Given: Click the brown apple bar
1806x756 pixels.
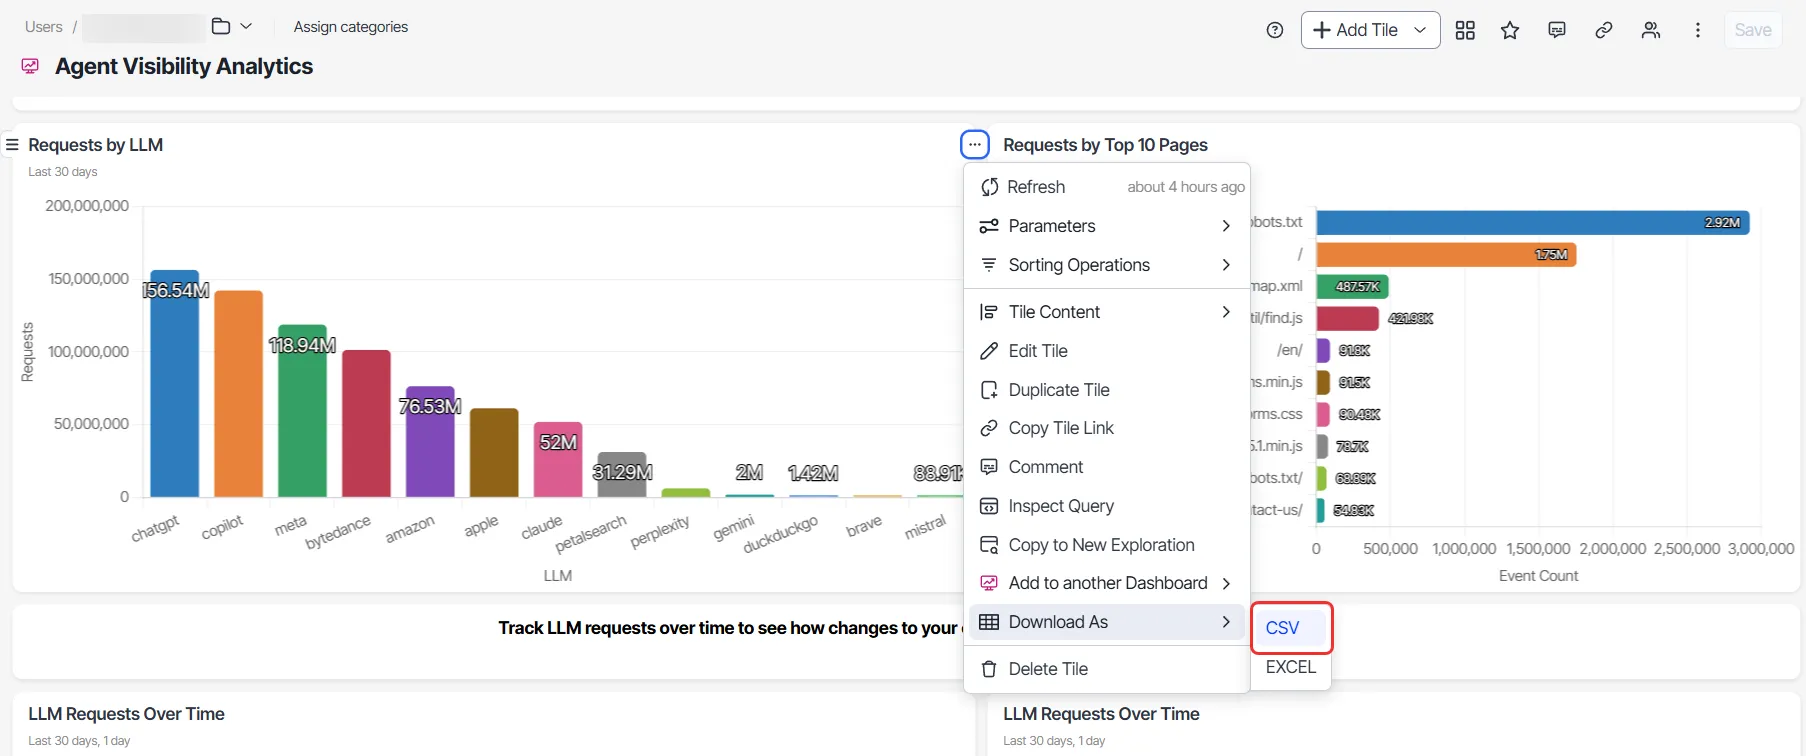Looking at the screenshot, I should click(x=494, y=453).
